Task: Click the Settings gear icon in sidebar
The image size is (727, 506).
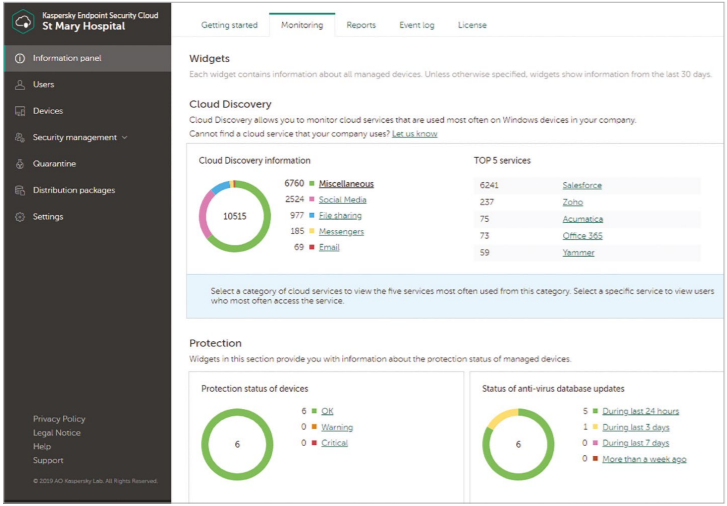Action: pos(20,217)
